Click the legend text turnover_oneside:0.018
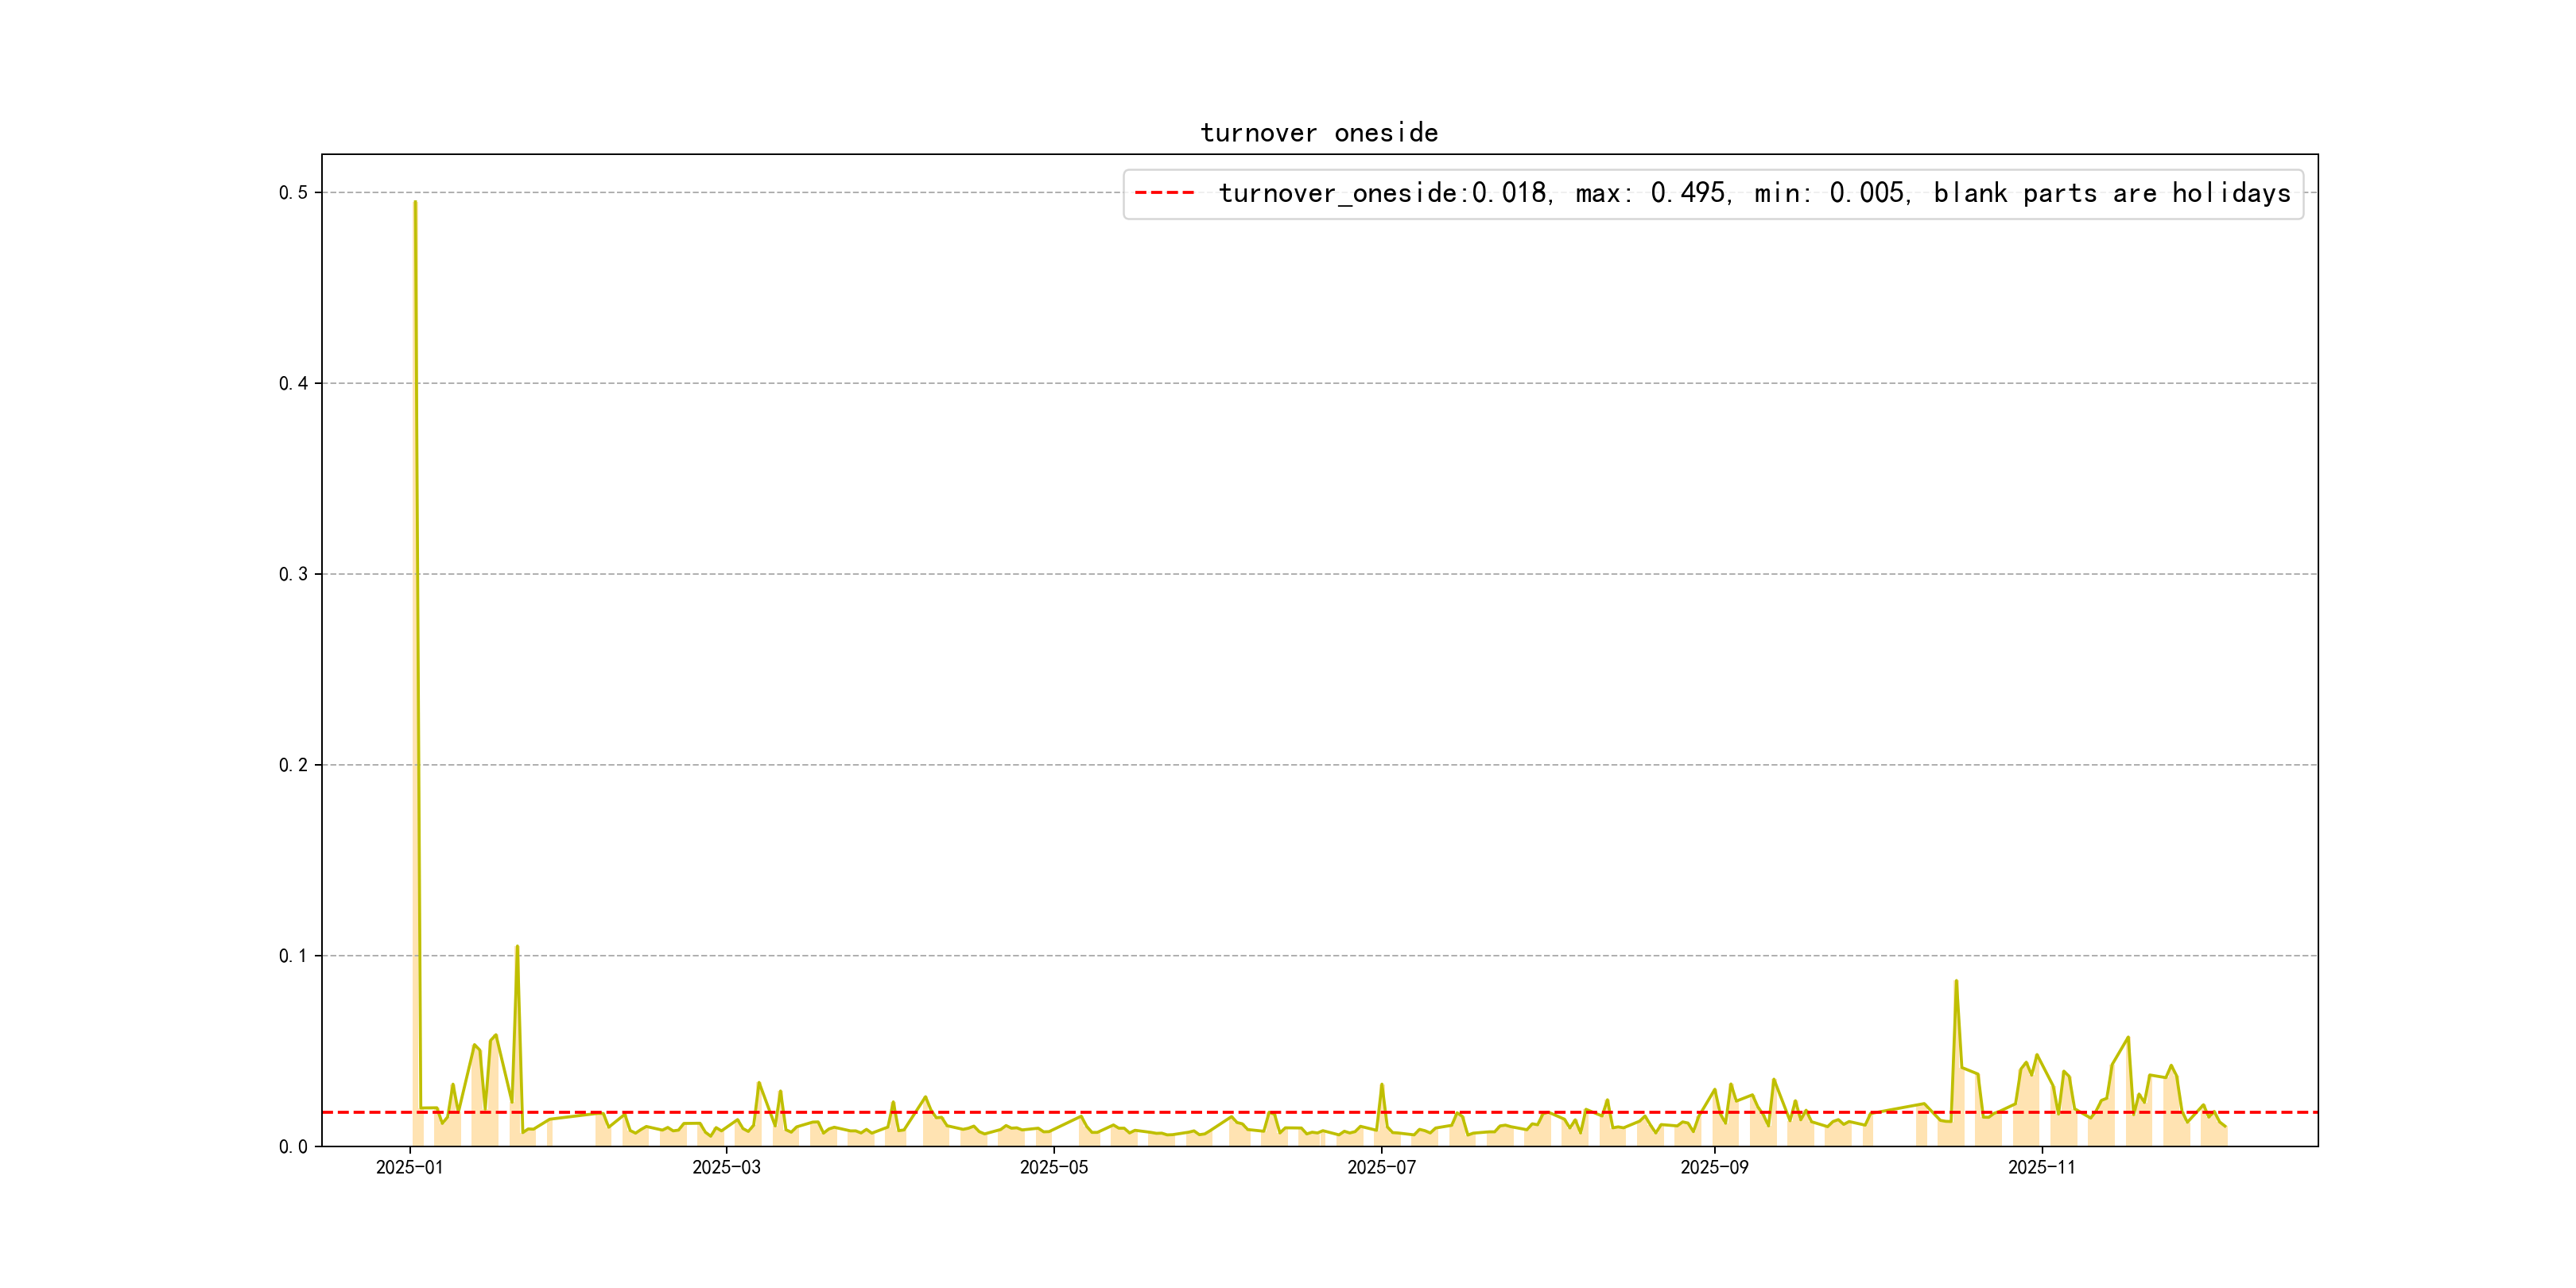Screen dimensions: 2576x1288 click(1382, 193)
